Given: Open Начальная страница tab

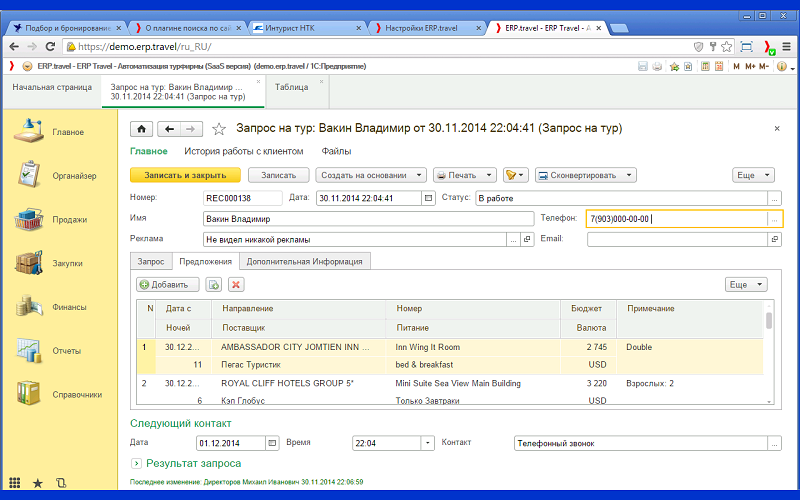Looking at the screenshot, I should (52, 87).
